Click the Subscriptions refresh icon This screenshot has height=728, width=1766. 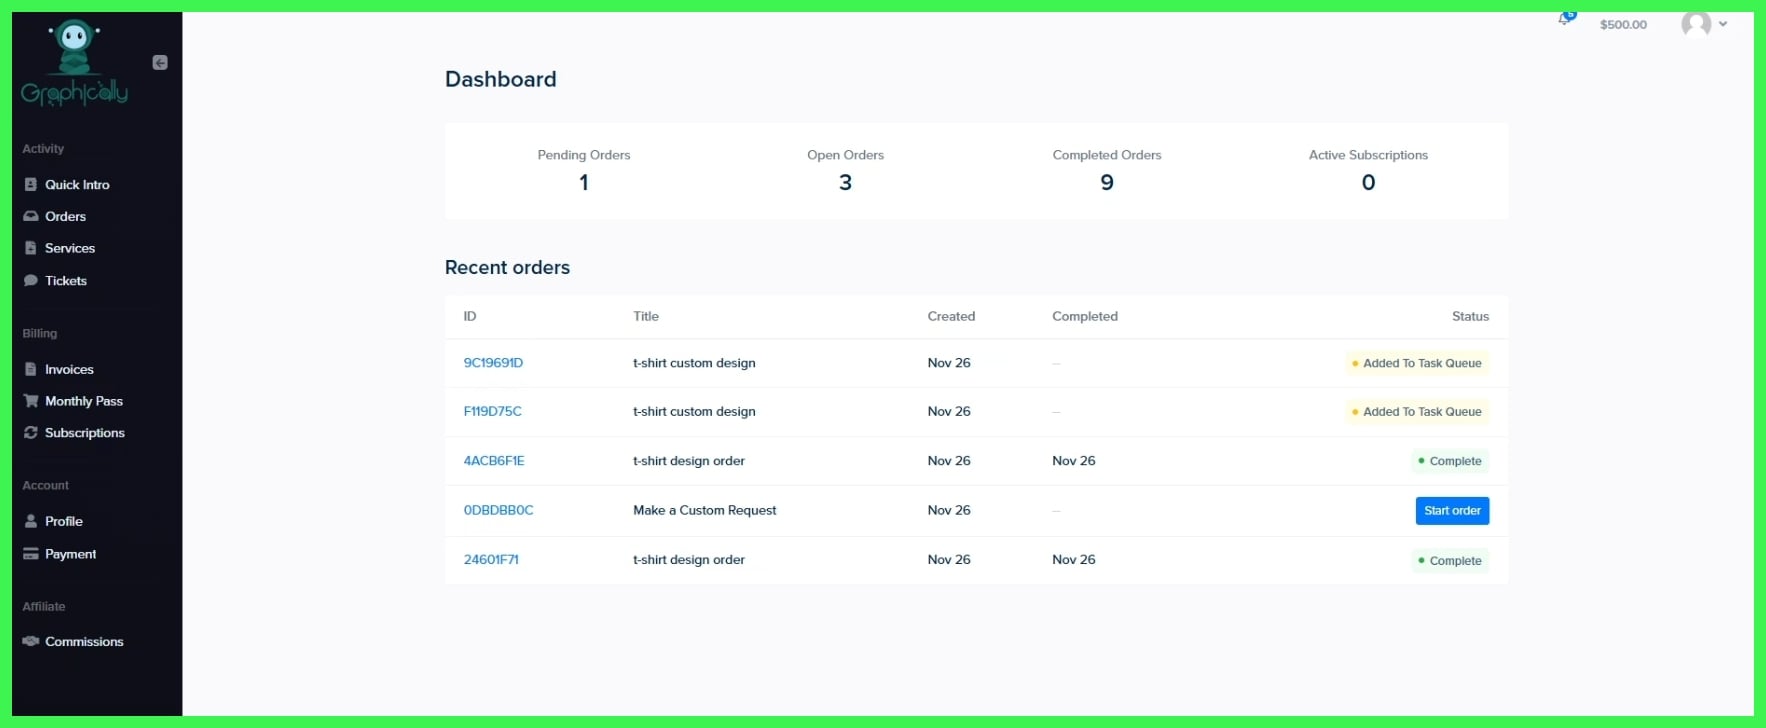click(31, 433)
